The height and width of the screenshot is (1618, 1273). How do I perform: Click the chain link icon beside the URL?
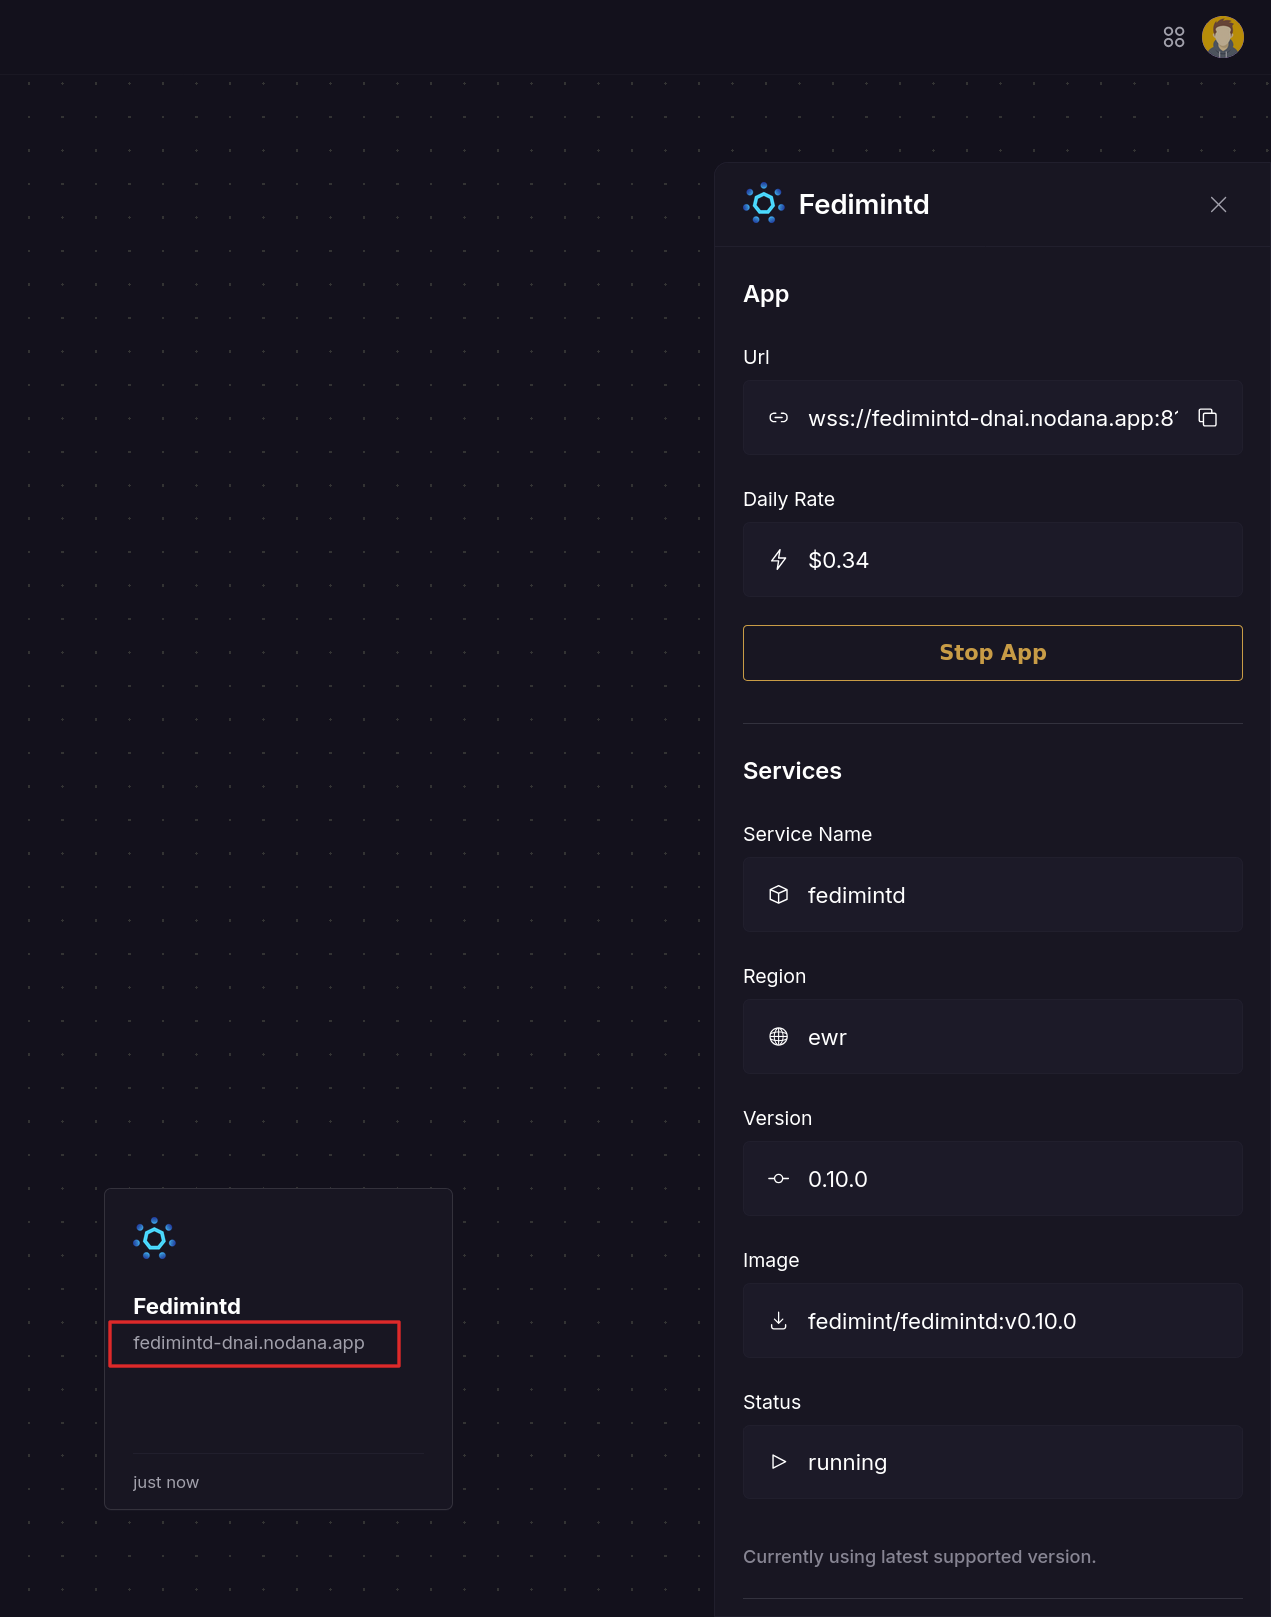point(777,418)
